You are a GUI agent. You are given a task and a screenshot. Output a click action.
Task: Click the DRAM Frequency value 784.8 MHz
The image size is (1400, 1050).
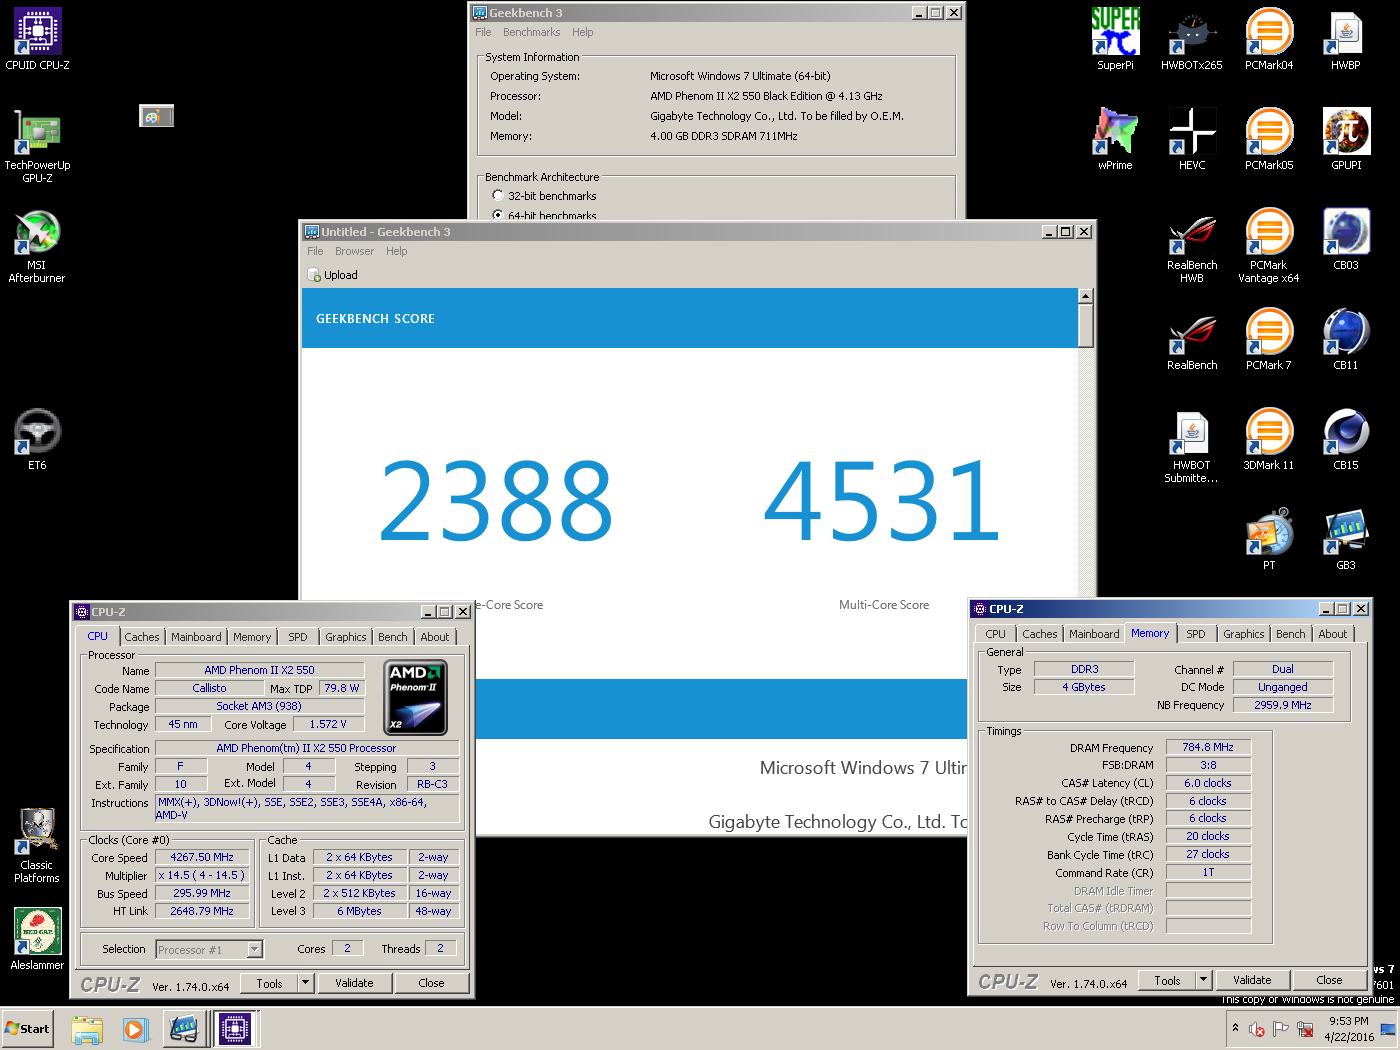1208,747
